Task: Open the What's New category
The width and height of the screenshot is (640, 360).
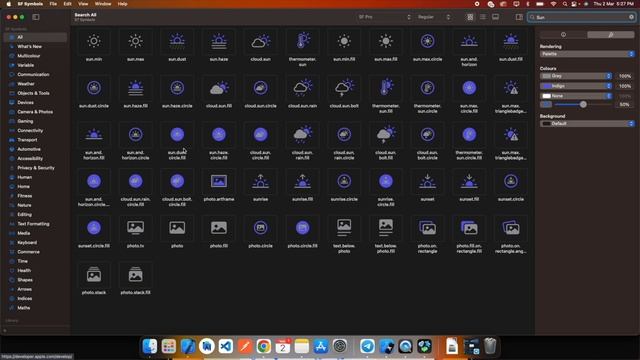Action: (35, 47)
